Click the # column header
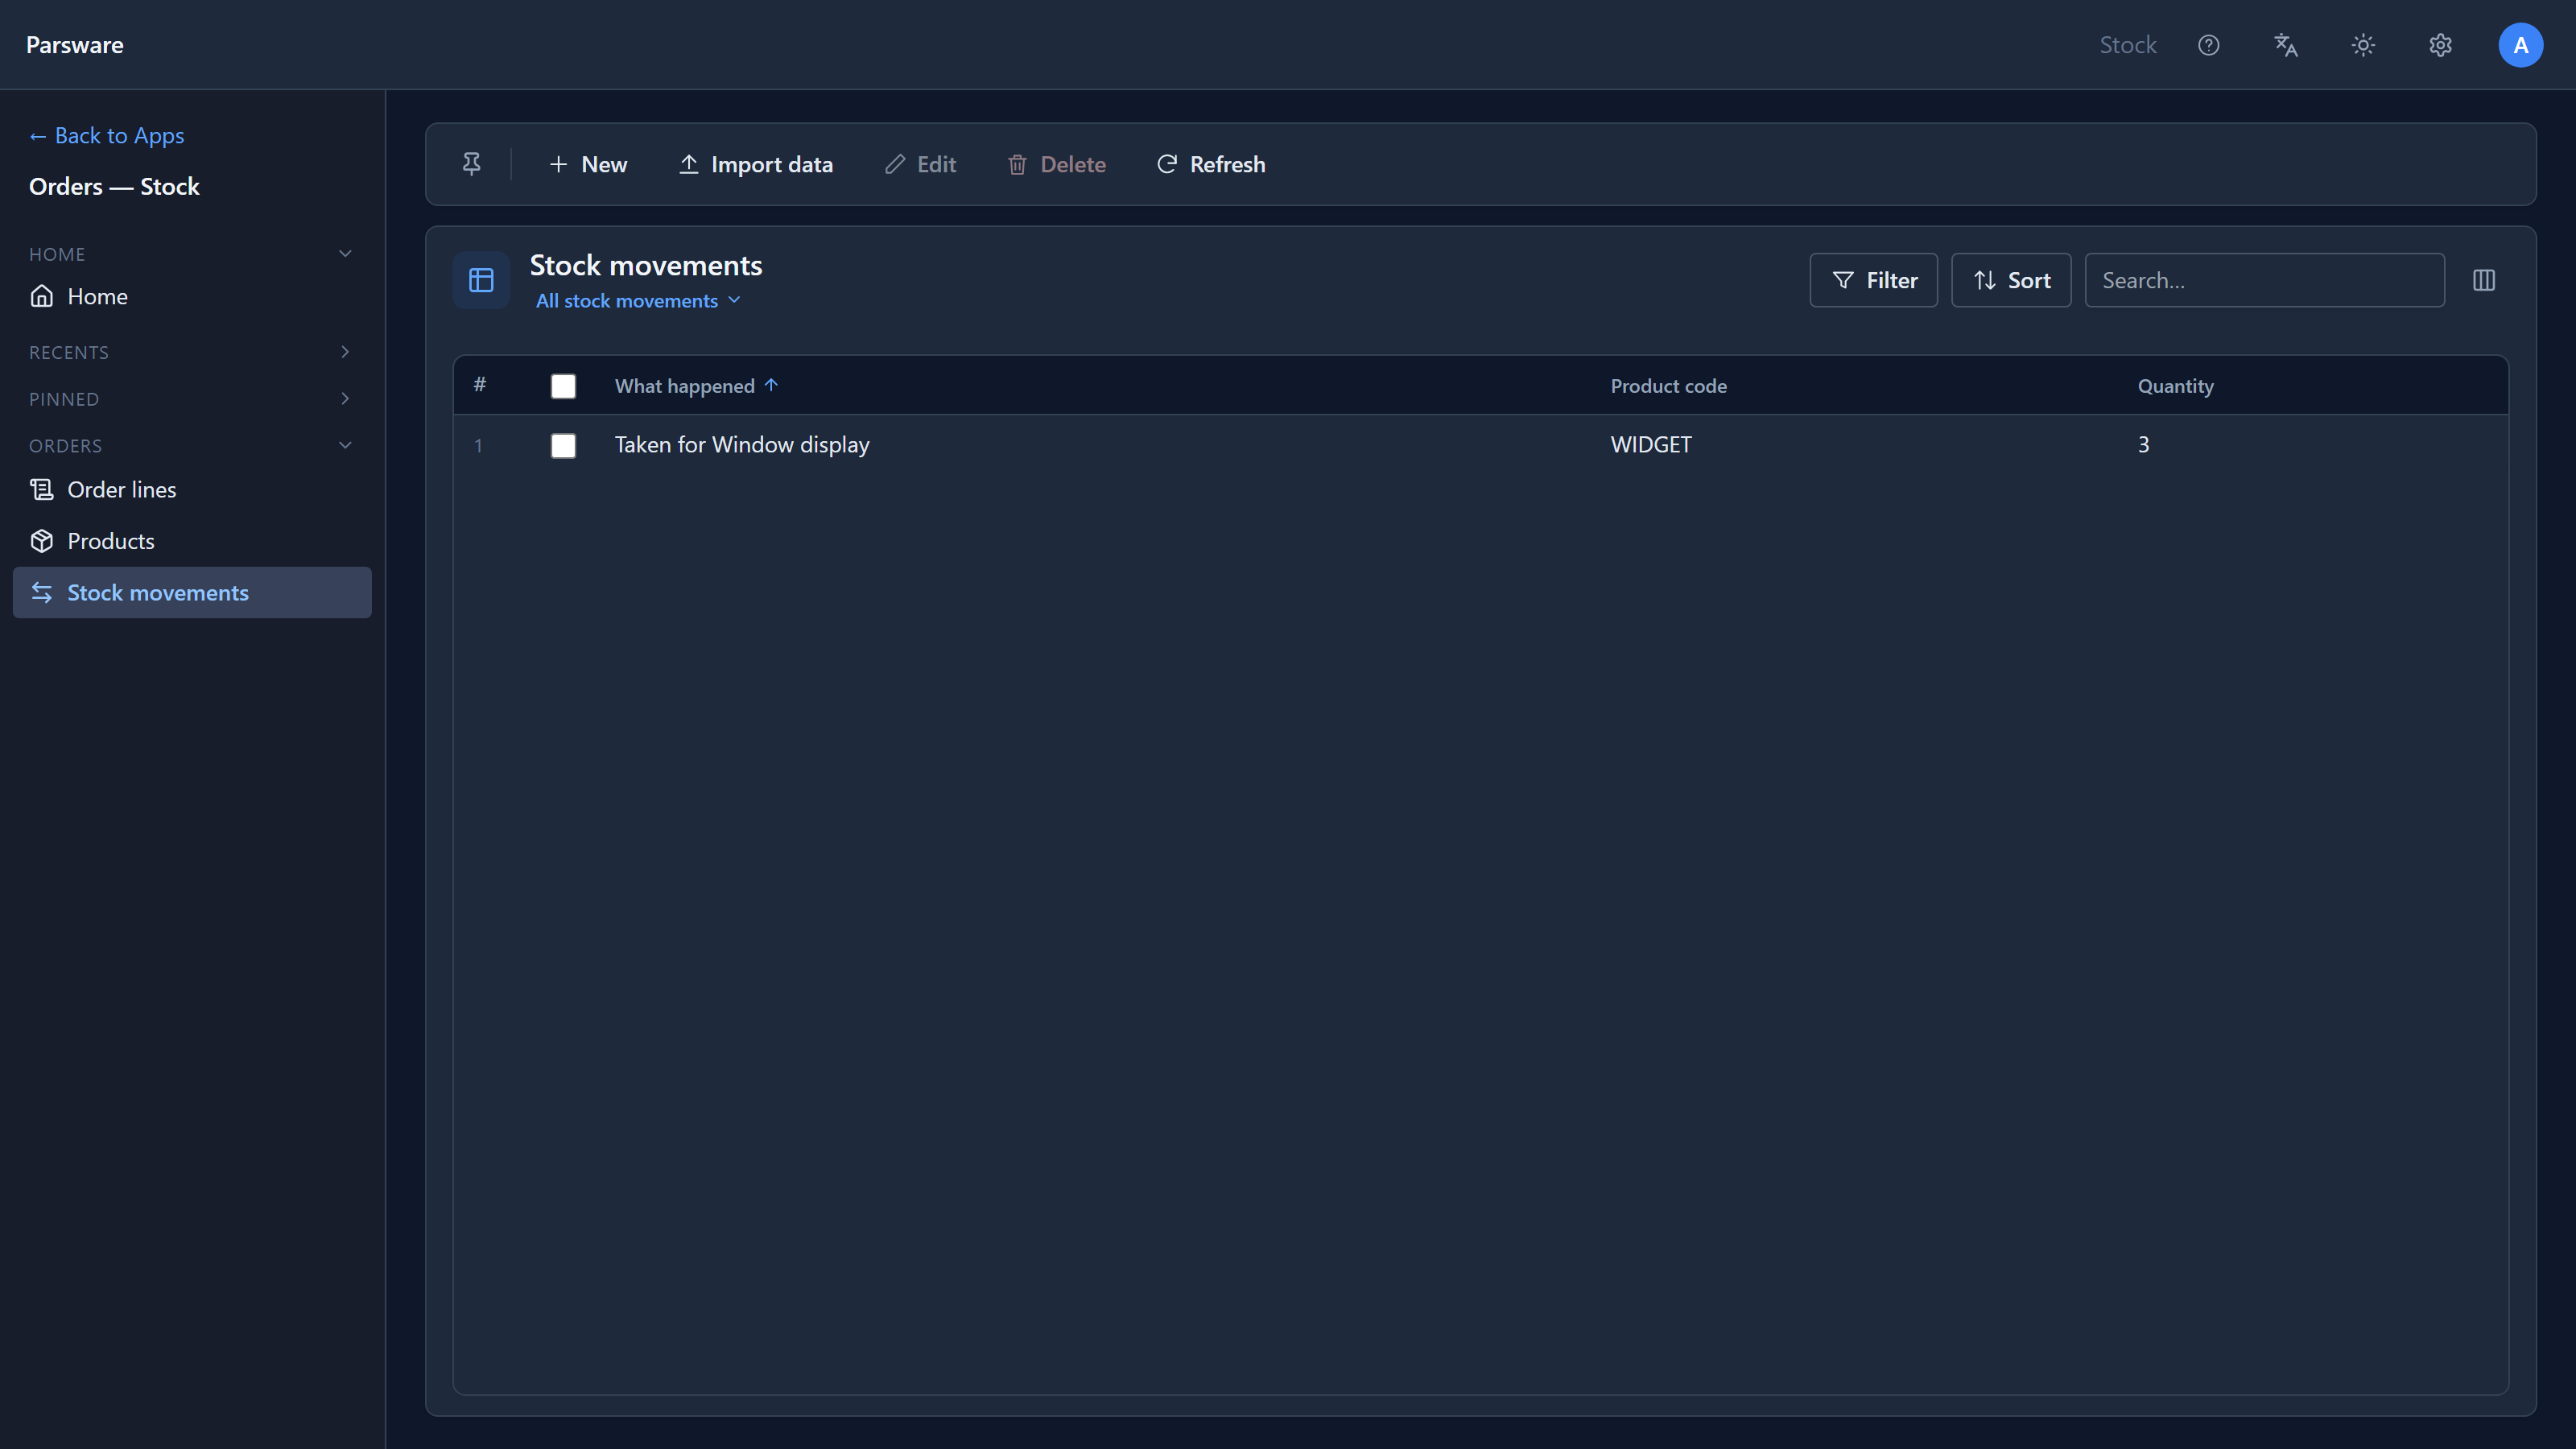Viewport: 2576px width, 1449px height. coord(480,385)
